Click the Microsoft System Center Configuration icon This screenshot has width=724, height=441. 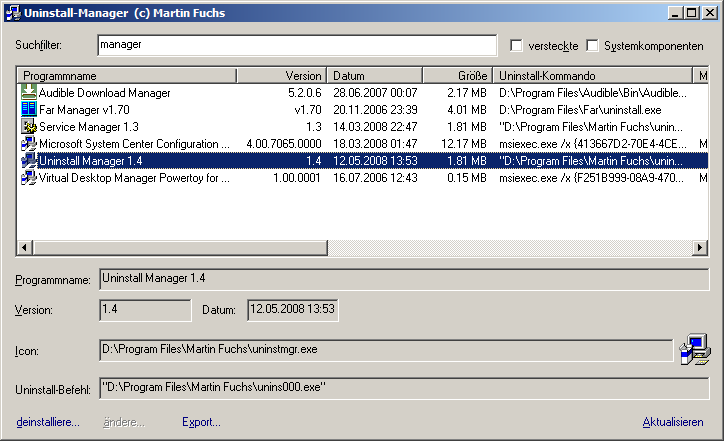pyautogui.click(x=29, y=143)
